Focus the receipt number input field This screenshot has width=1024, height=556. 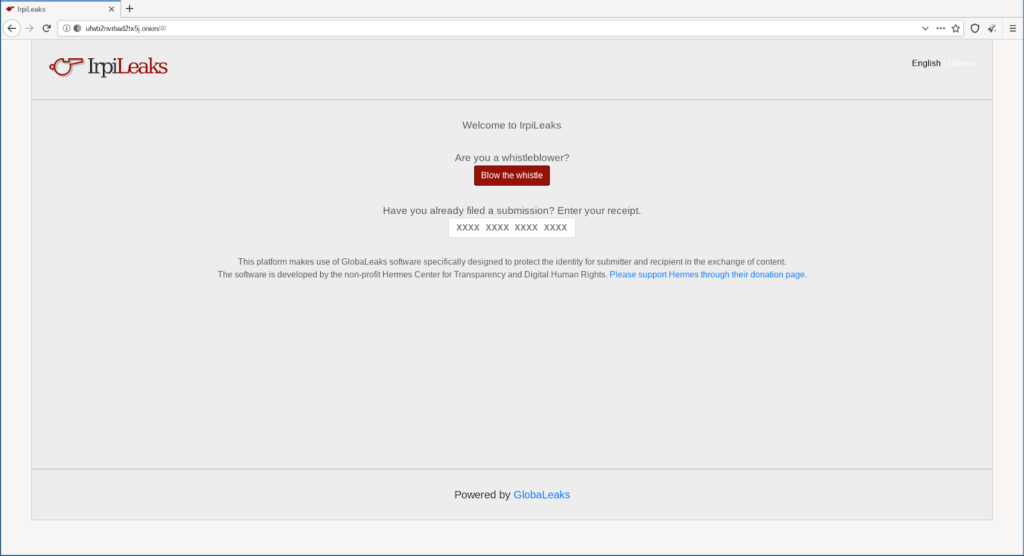511,227
